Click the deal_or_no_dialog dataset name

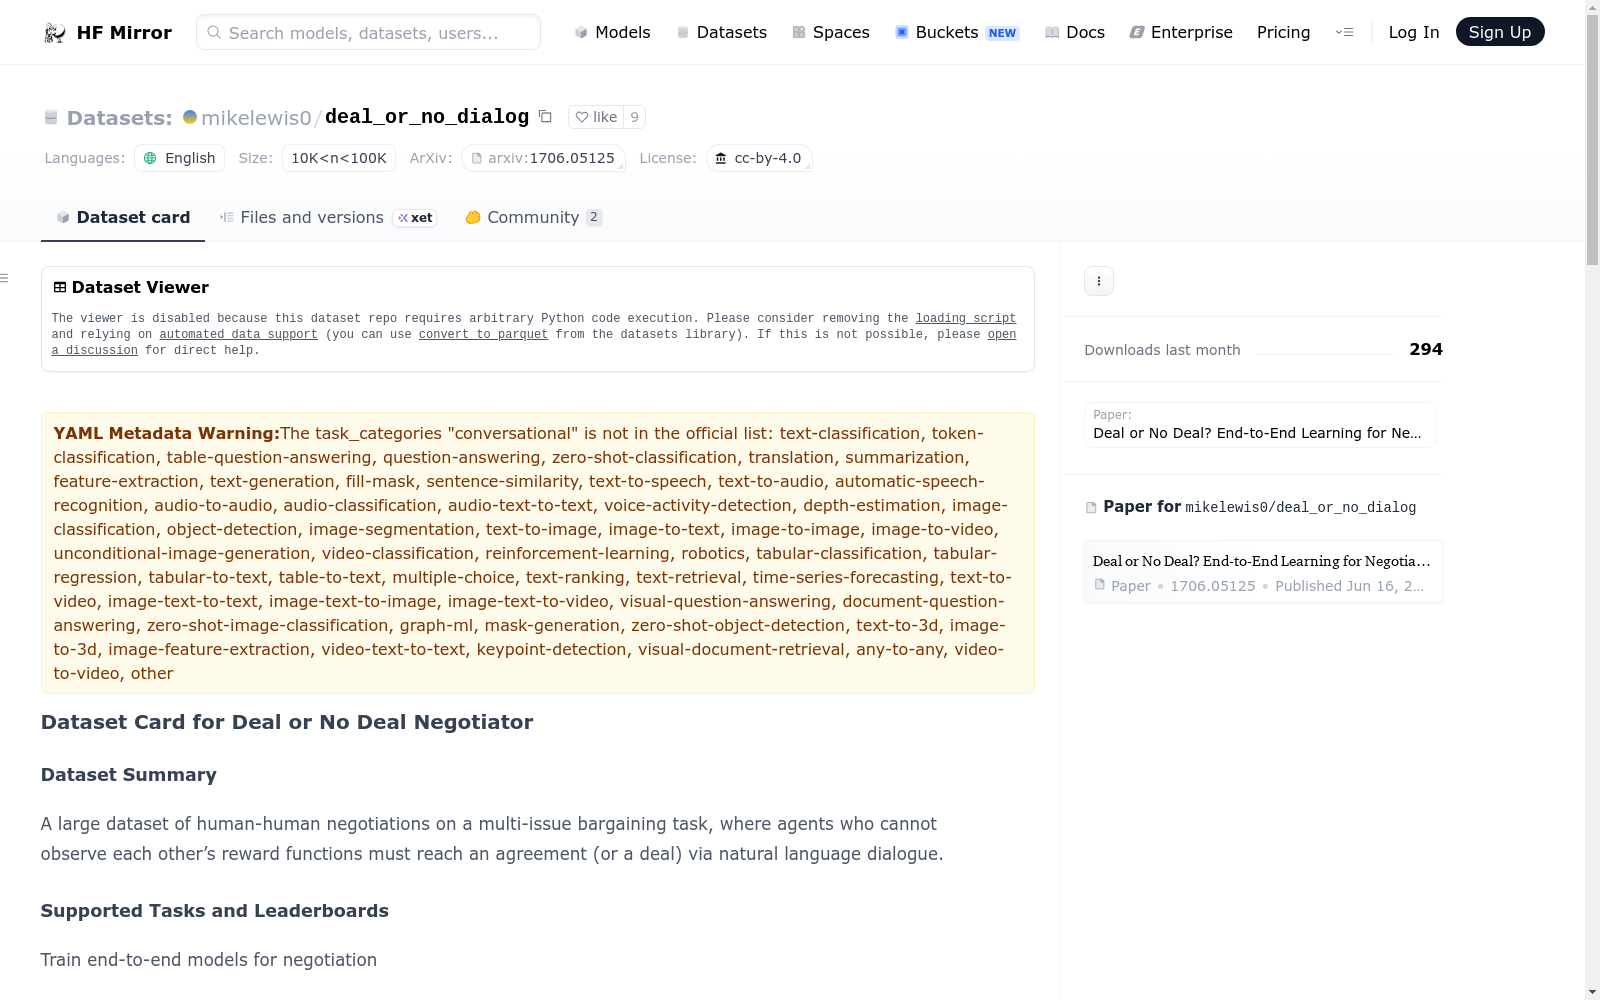(427, 117)
